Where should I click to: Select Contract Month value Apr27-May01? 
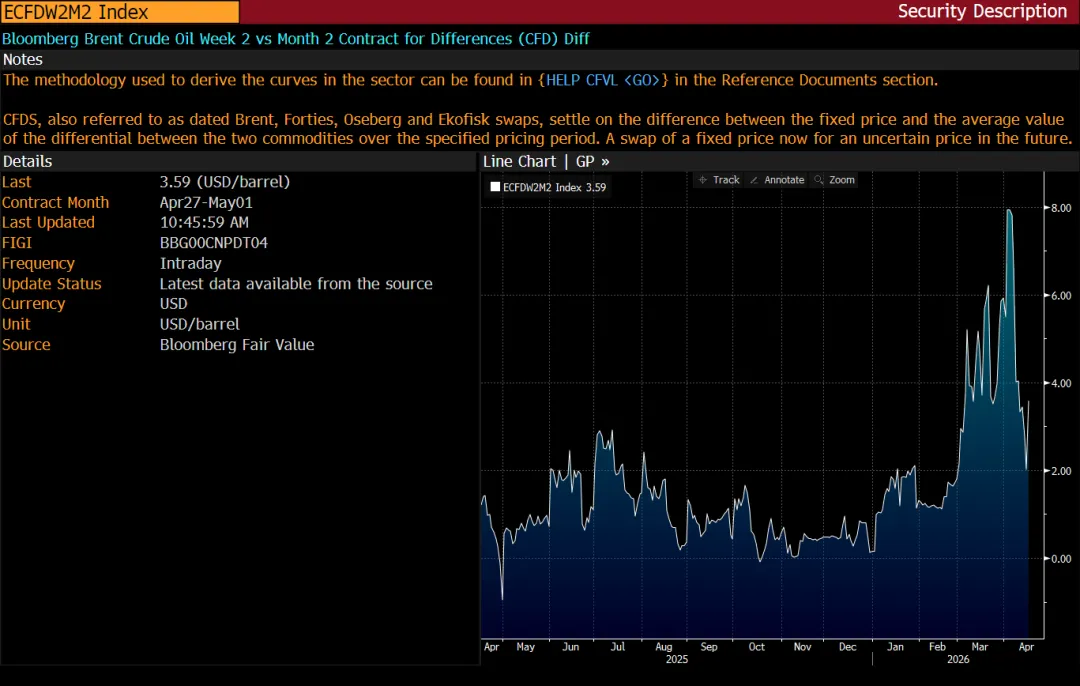(206, 202)
